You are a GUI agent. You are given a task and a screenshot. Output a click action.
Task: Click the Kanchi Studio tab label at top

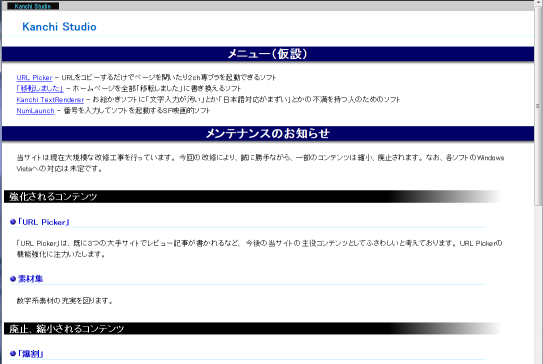tap(33, 6)
